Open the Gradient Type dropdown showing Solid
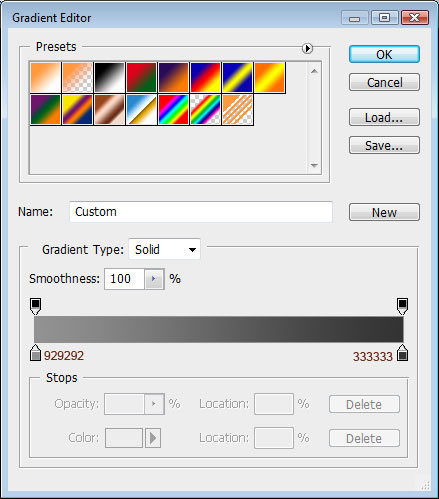Viewport: 439px width, 499px height. [x=165, y=249]
